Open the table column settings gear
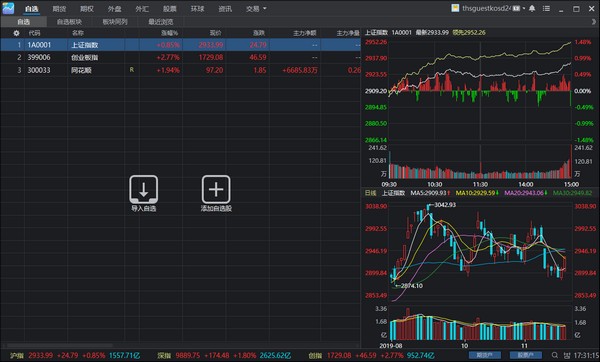600x362 pixels. 16,33
